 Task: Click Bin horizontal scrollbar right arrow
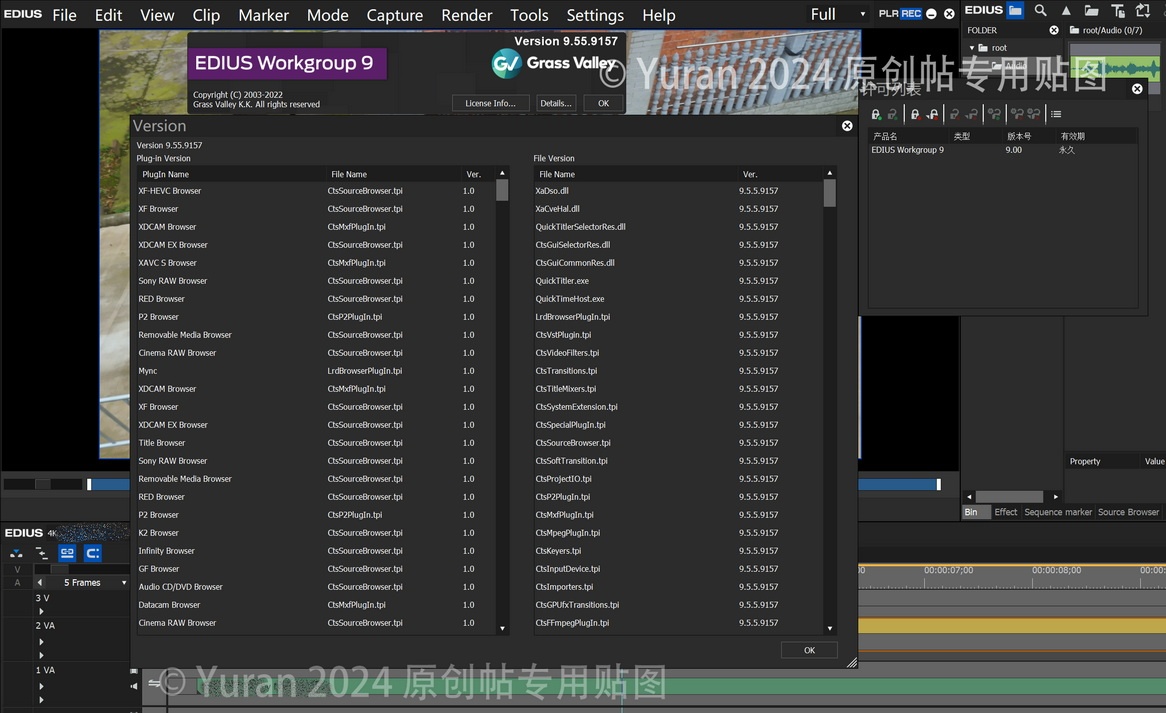[x=1055, y=497]
